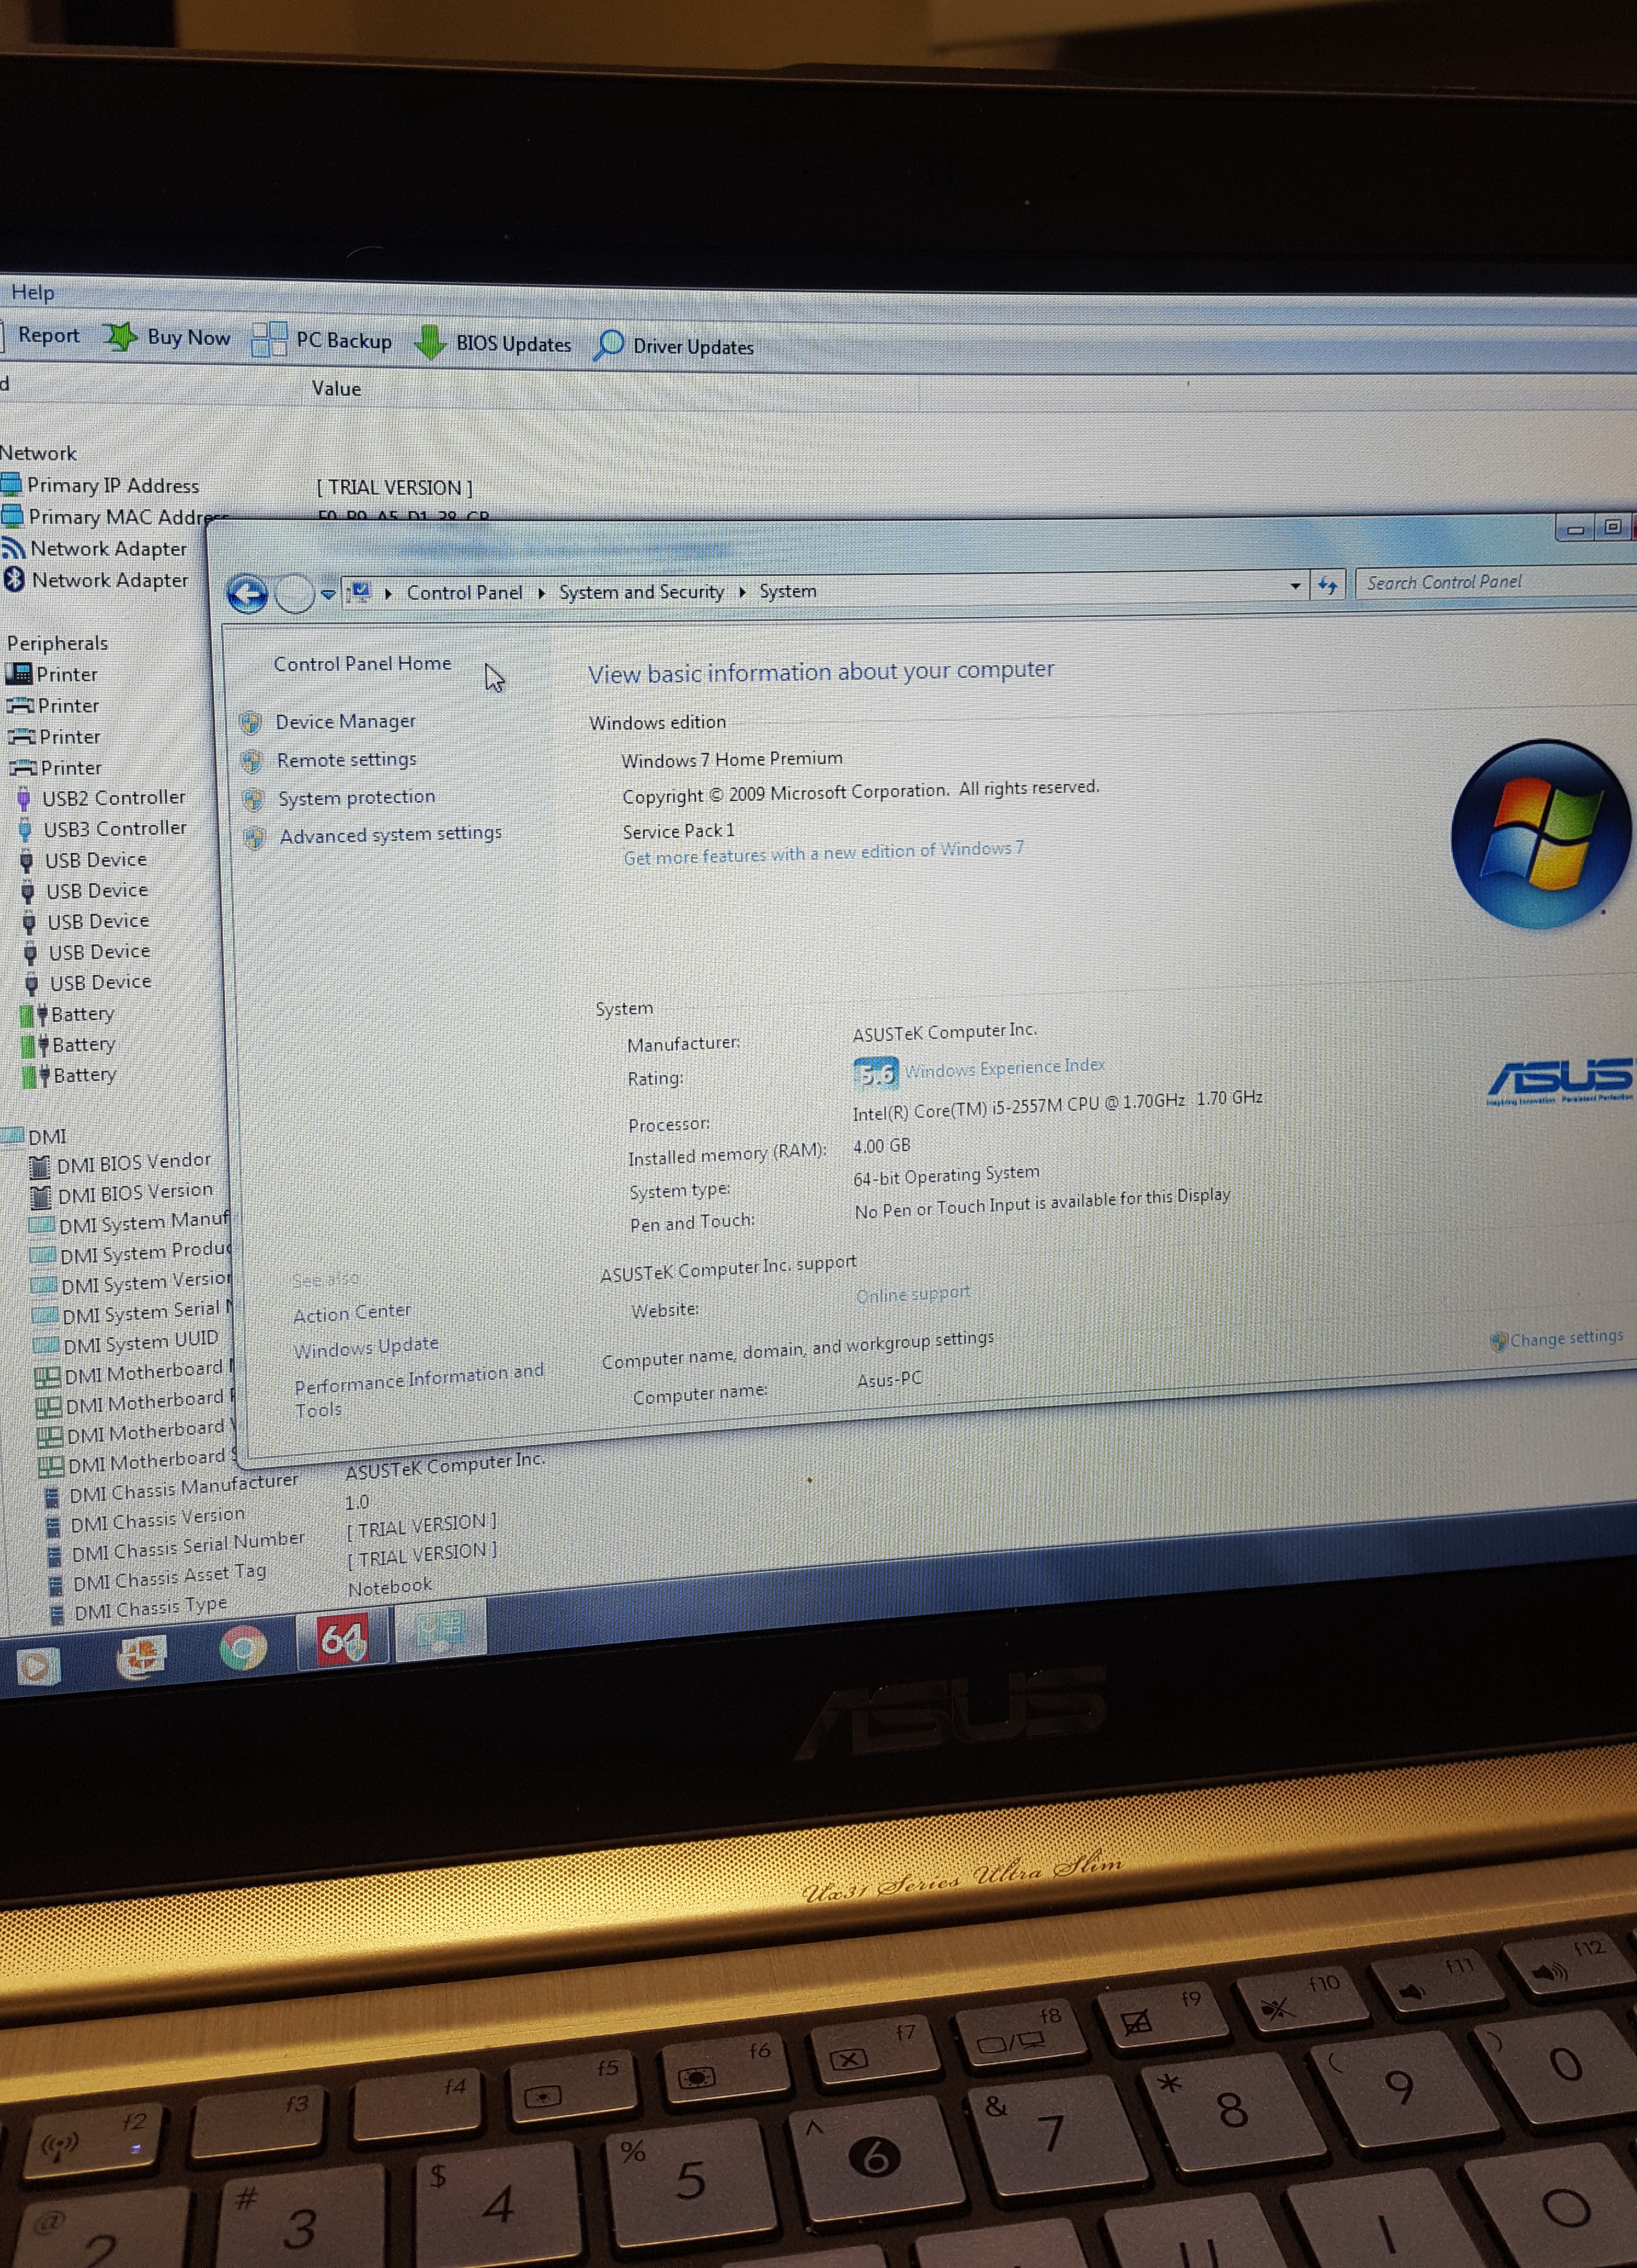Click the Report toolbar button
1637x2268 pixels.
[48, 335]
